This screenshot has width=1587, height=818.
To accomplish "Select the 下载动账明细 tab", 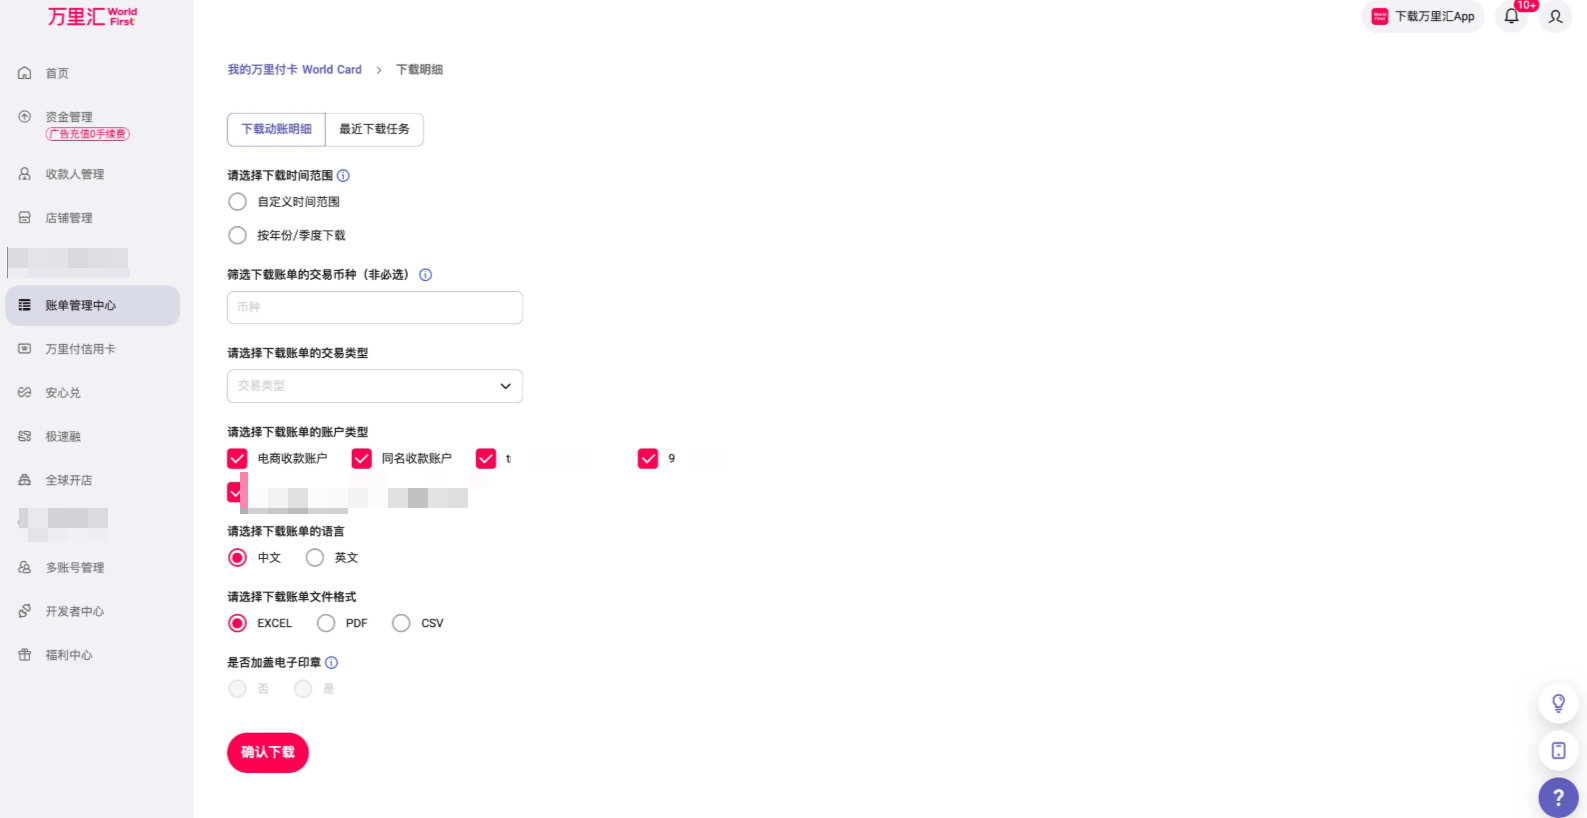I will (x=276, y=129).
